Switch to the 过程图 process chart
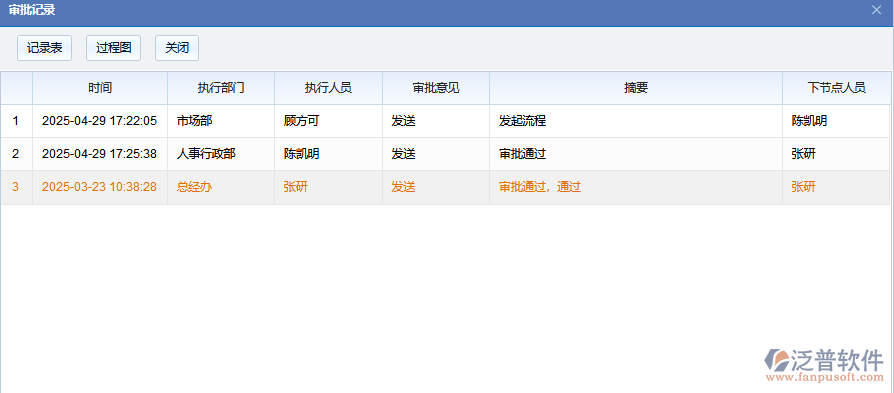The image size is (894, 393). (x=113, y=48)
